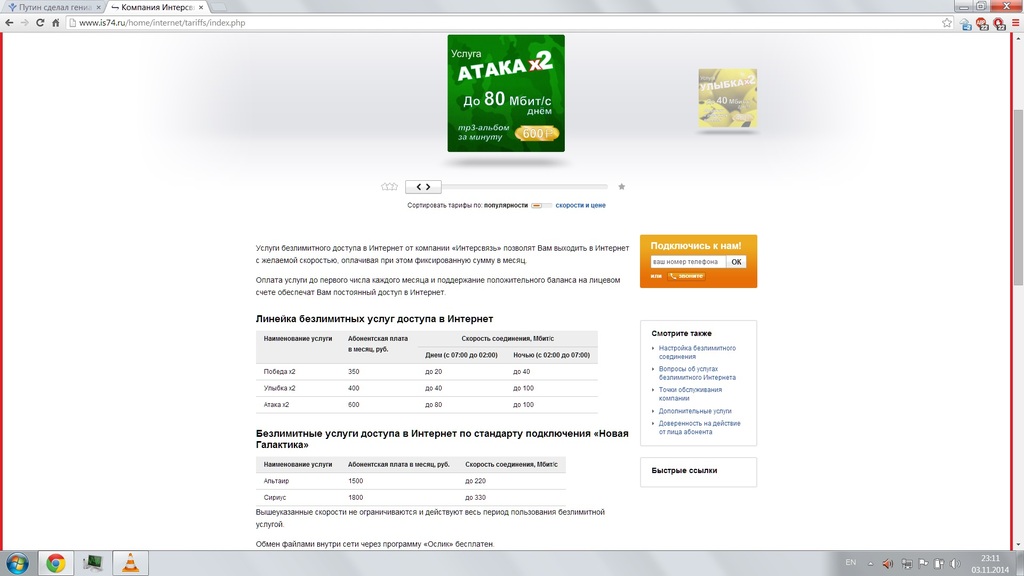This screenshot has height=576, width=1024.
Task: Switch to the 'Путин сделал' tab
Action: (x=54, y=7)
